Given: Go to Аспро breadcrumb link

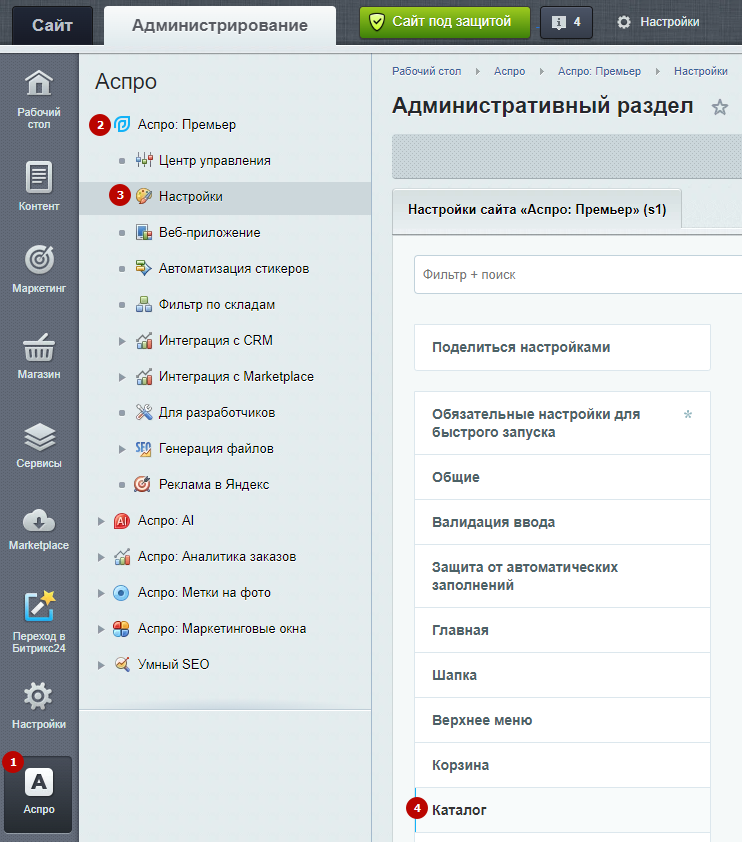Looking at the screenshot, I should pyautogui.click(x=510, y=71).
